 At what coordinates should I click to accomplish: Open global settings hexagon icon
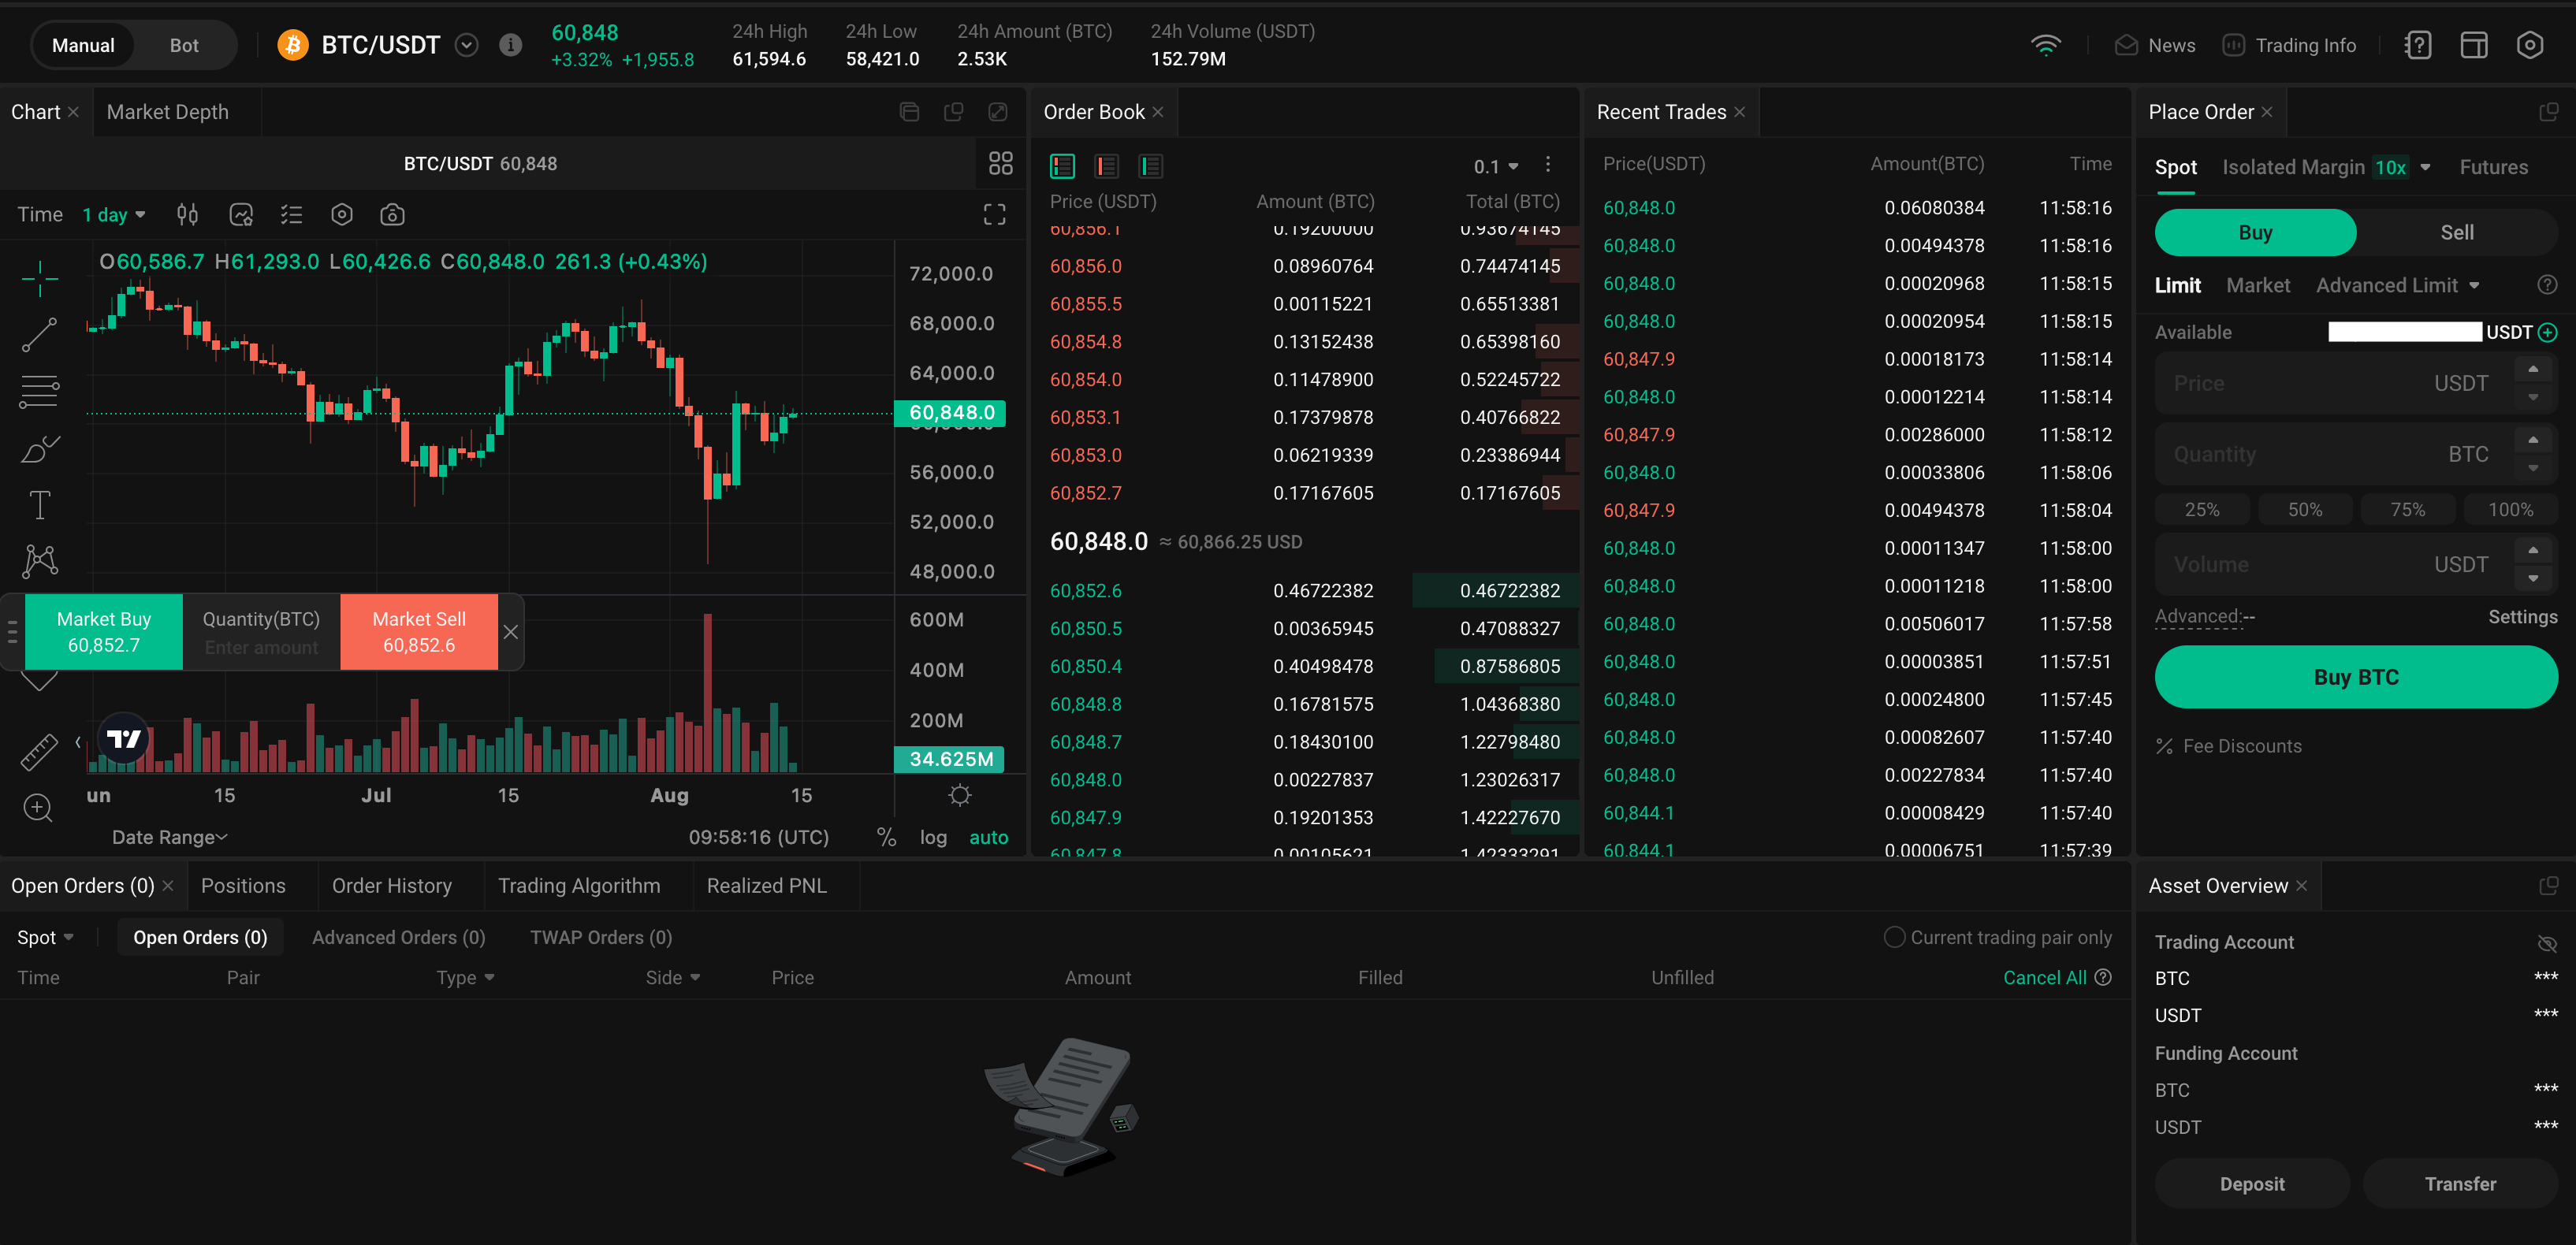tap(2530, 45)
